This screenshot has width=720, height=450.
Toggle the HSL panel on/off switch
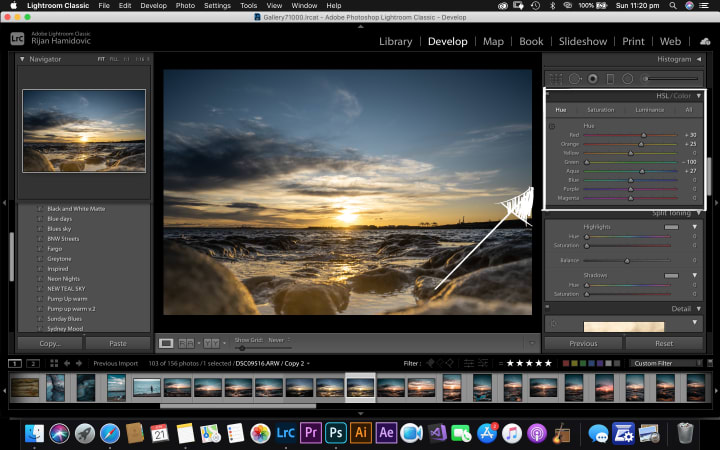click(547, 94)
